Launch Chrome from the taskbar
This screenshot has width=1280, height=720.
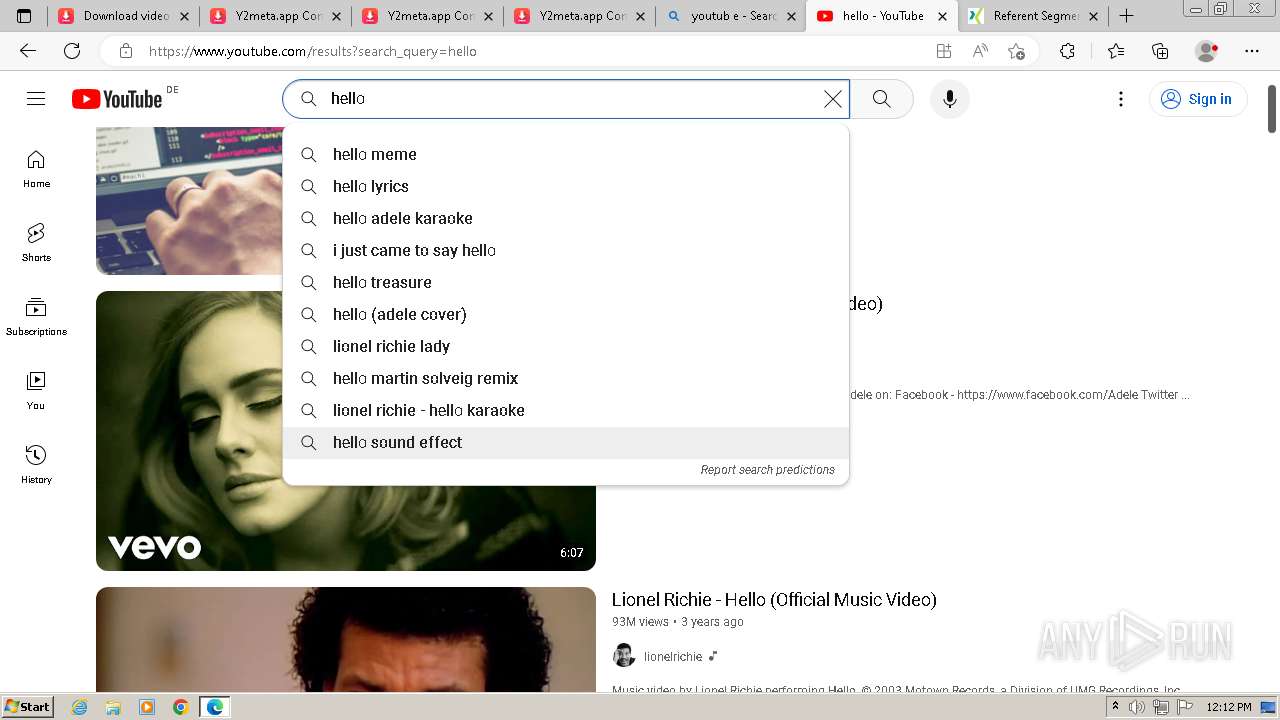[180, 707]
